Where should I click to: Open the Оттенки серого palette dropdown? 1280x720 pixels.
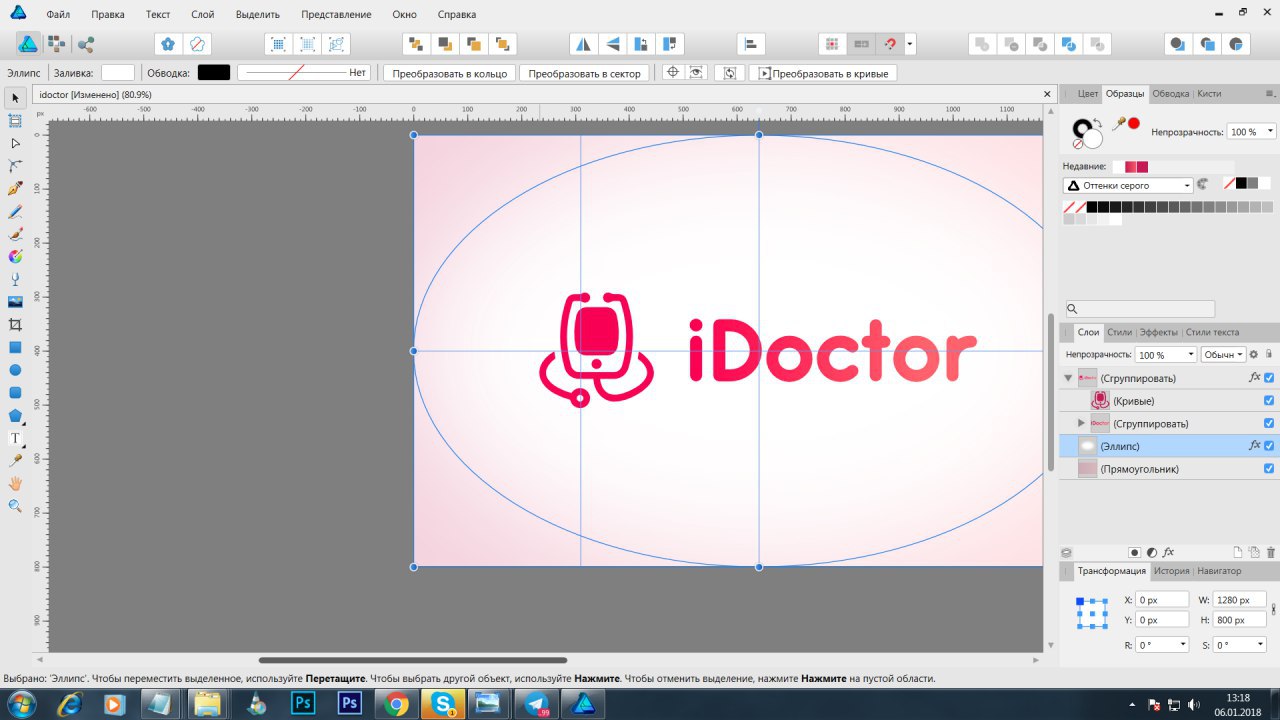point(1129,185)
